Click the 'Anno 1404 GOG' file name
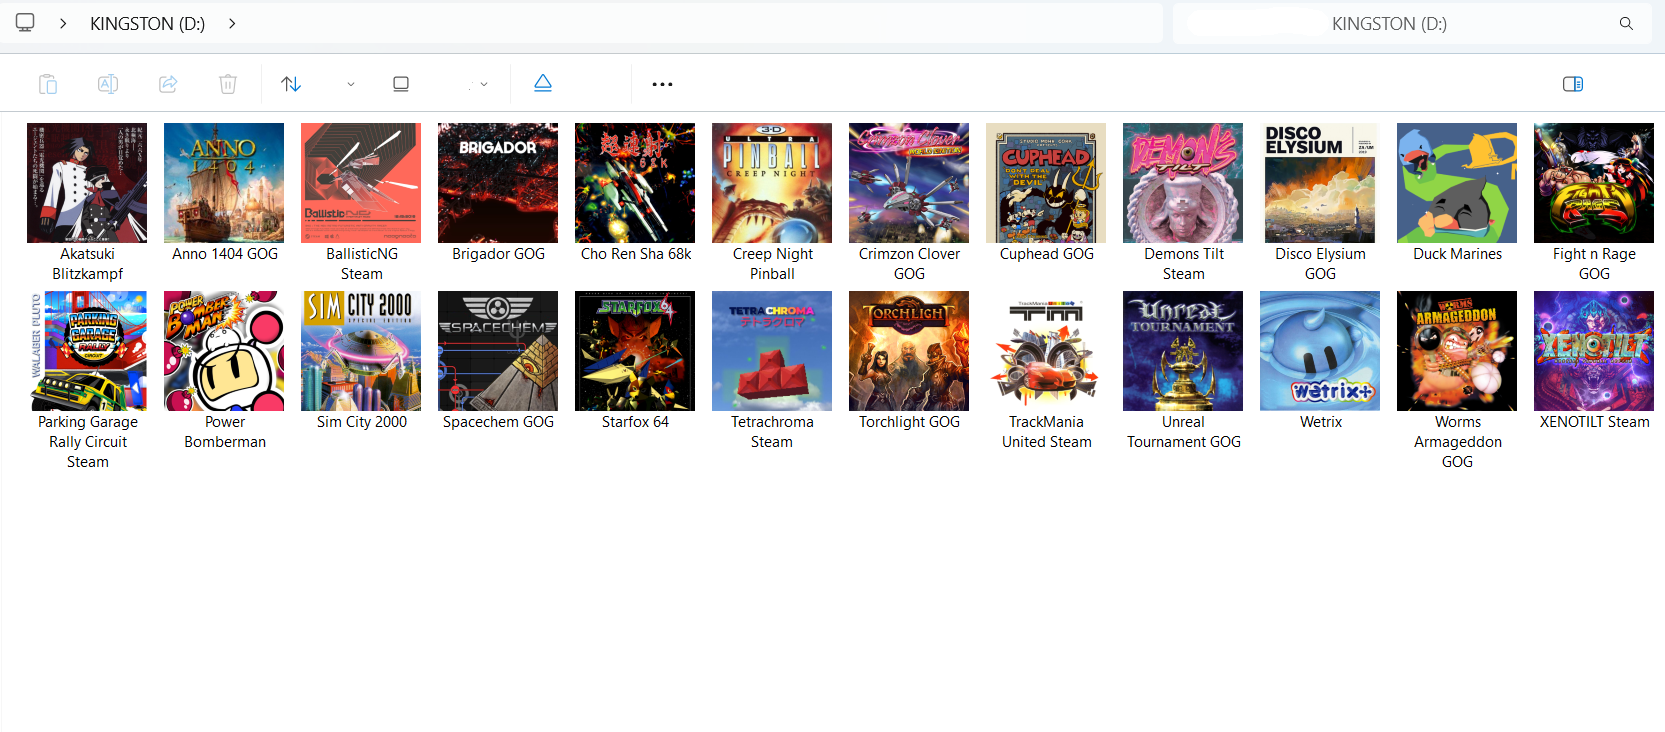 click(x=224, y=254)
